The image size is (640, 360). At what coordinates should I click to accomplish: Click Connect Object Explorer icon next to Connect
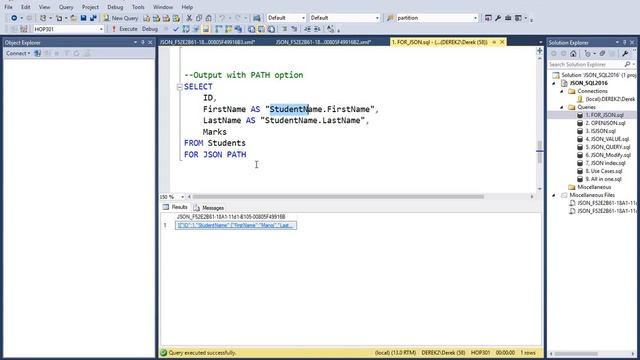point(37,53)
